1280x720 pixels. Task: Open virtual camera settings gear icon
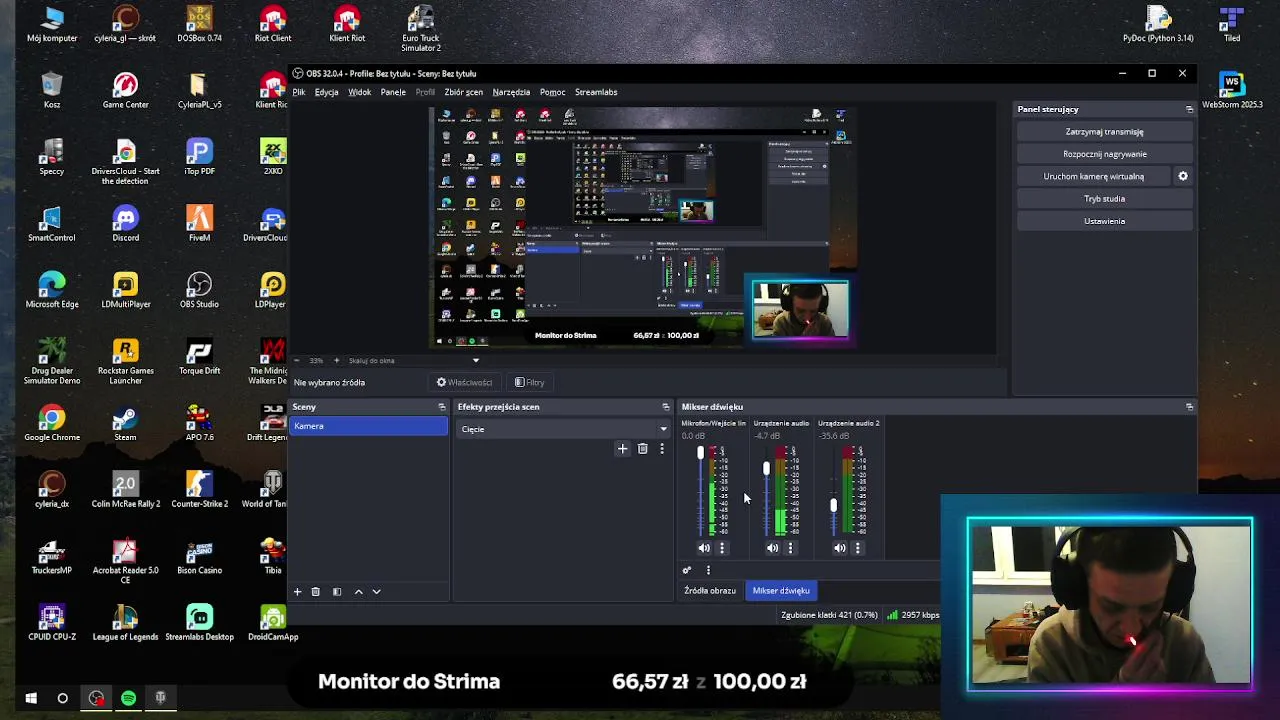[x=1183, y=176]
